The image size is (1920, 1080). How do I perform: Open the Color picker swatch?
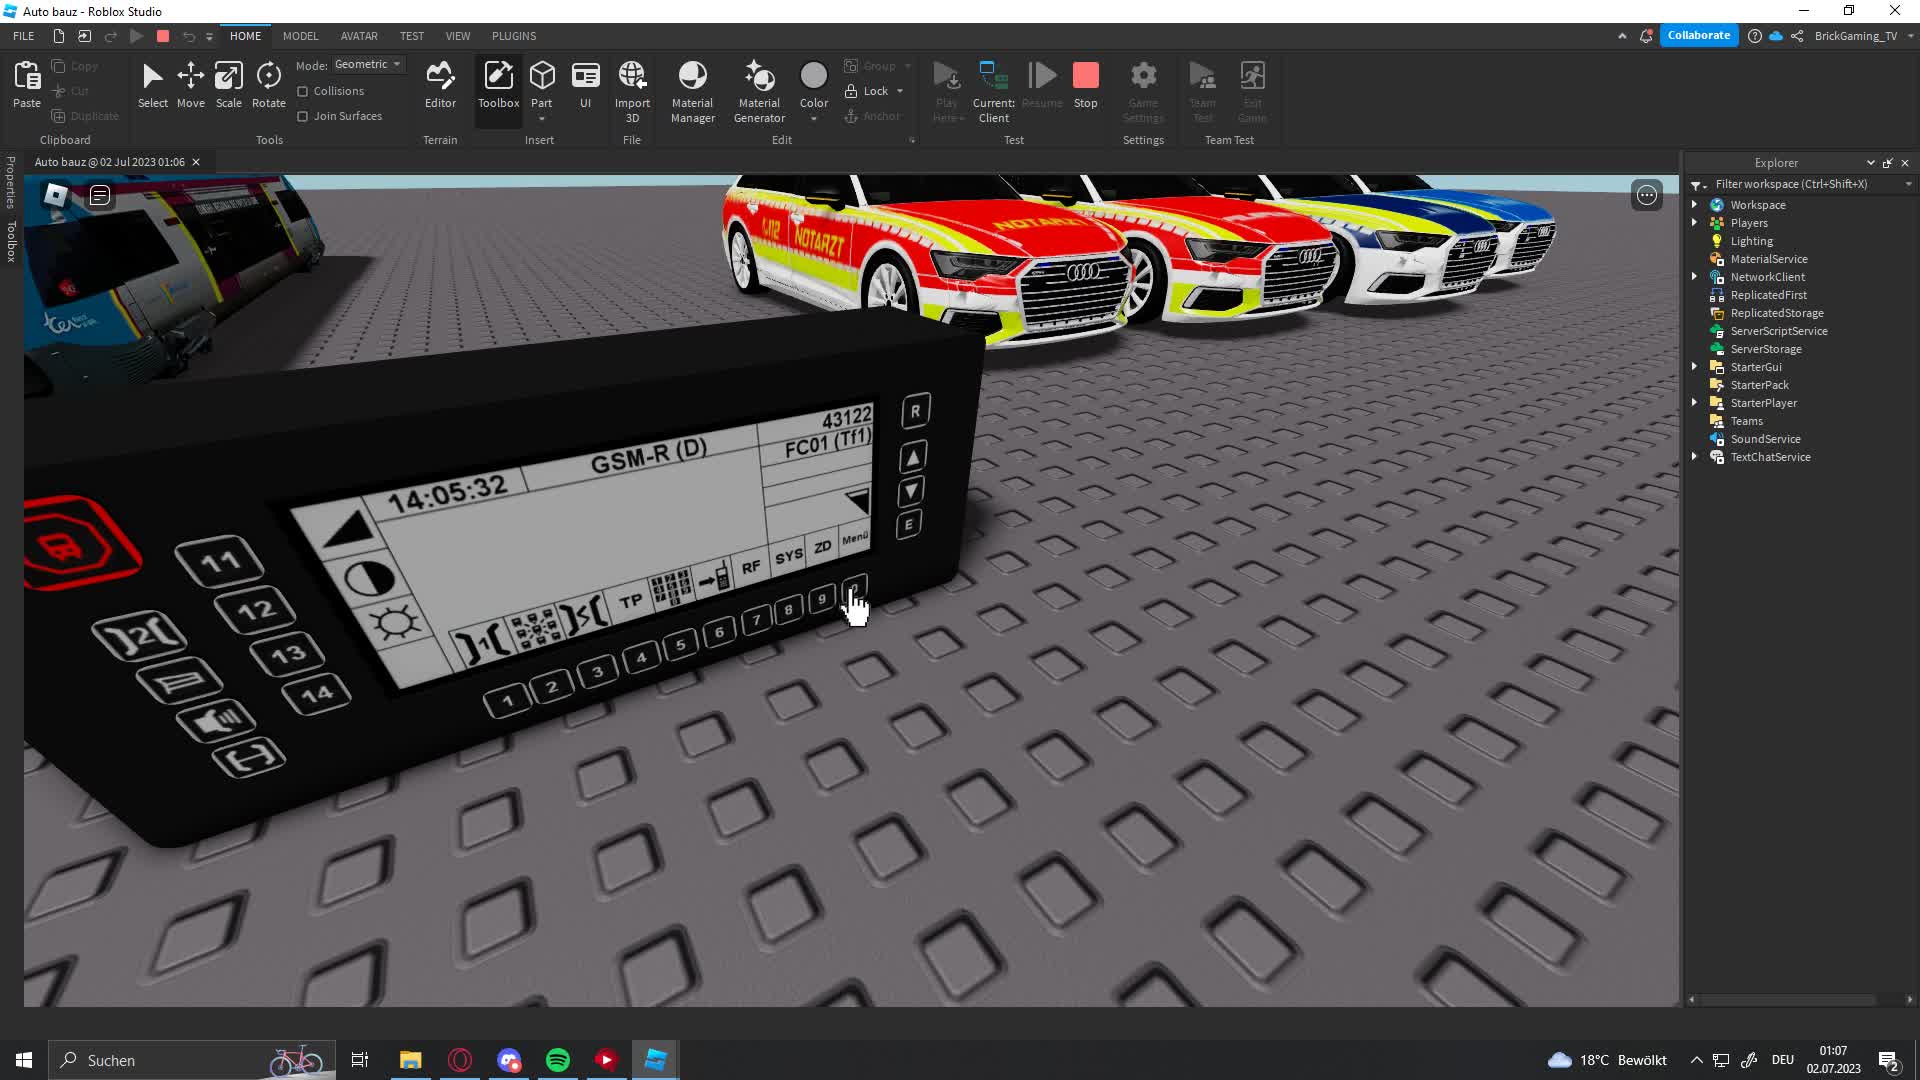point(813,76)
